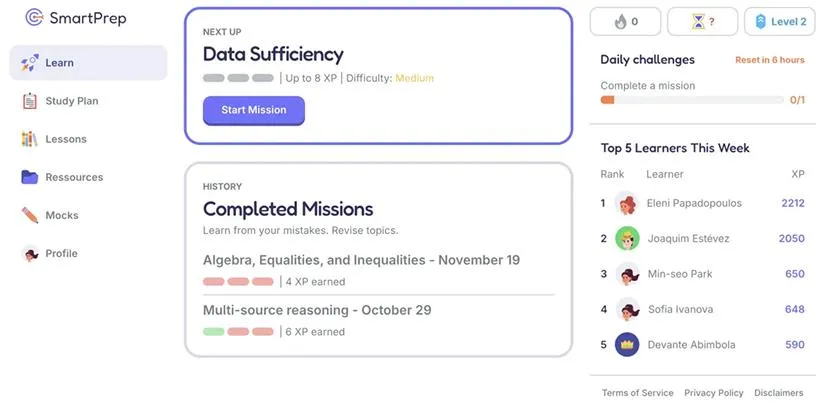This screenshot has width=828, height=414.
Task: Click the Ressources folder icon
Action: pos(29,177)
